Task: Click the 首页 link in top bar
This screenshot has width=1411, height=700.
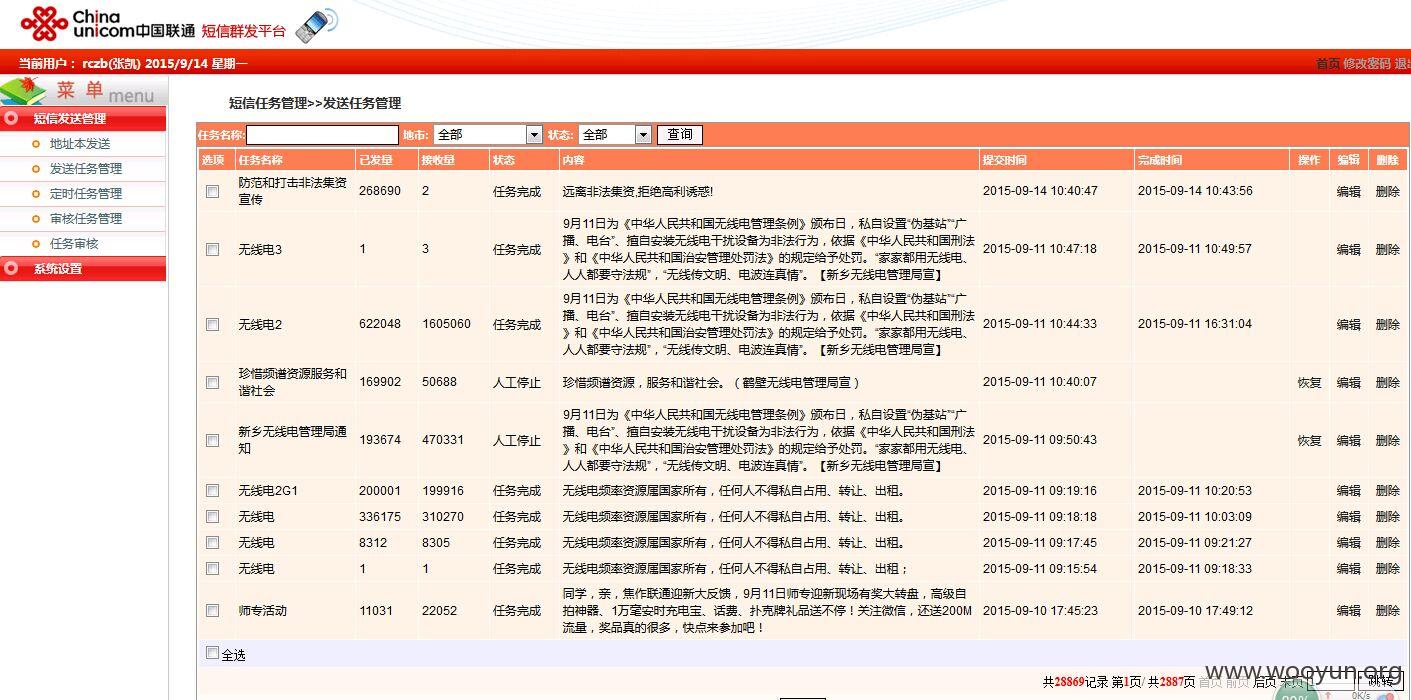Action: pyautogui.click(x=1327, y=63)
